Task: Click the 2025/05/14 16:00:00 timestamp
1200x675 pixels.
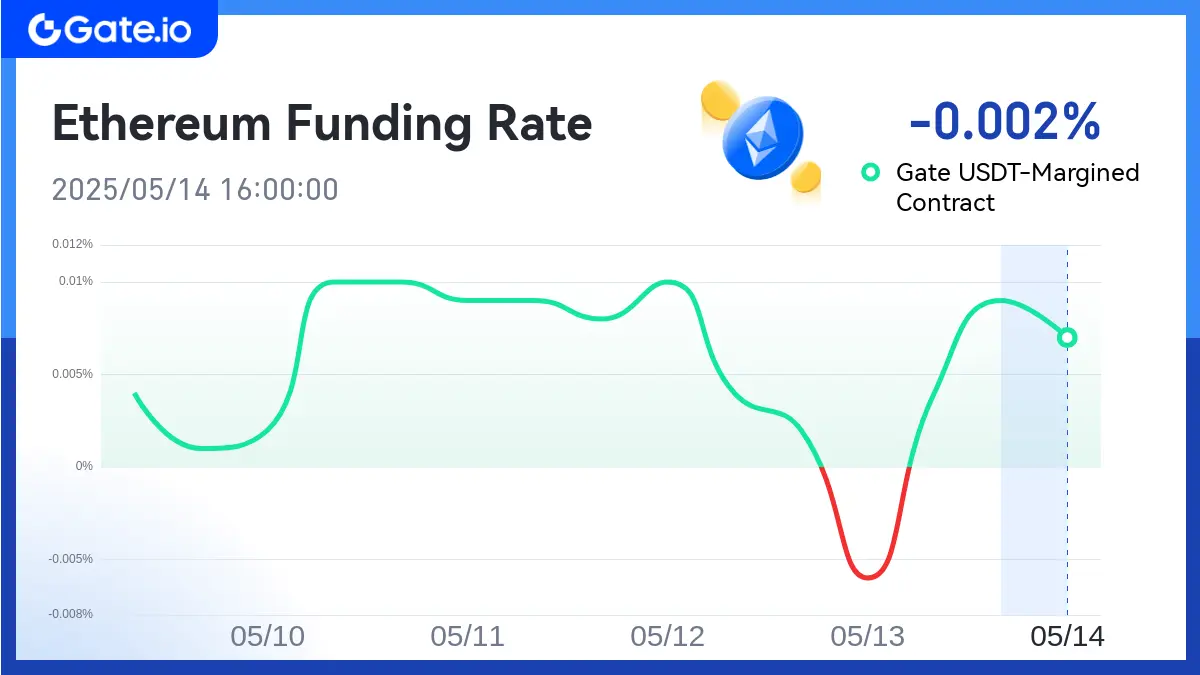Action: point(195,189)
